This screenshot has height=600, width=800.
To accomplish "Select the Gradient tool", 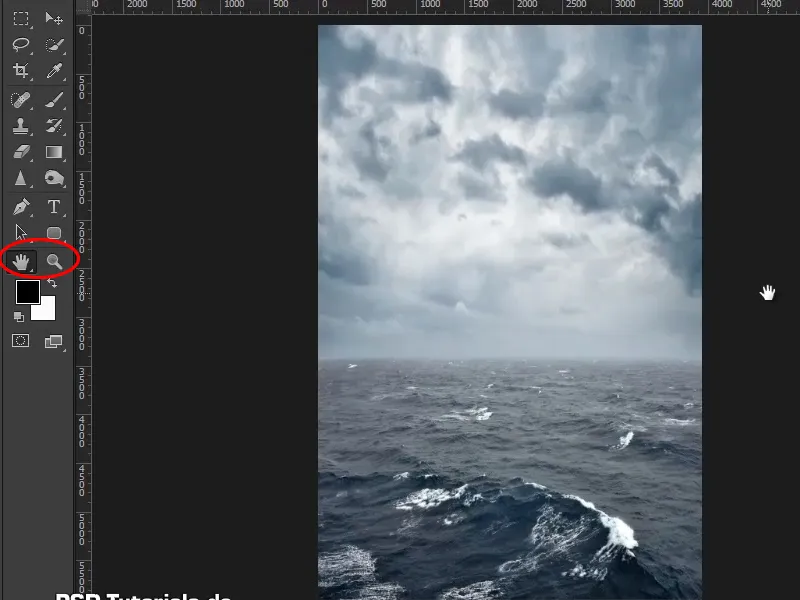I will pyautogui.click(x=54, y=152).
